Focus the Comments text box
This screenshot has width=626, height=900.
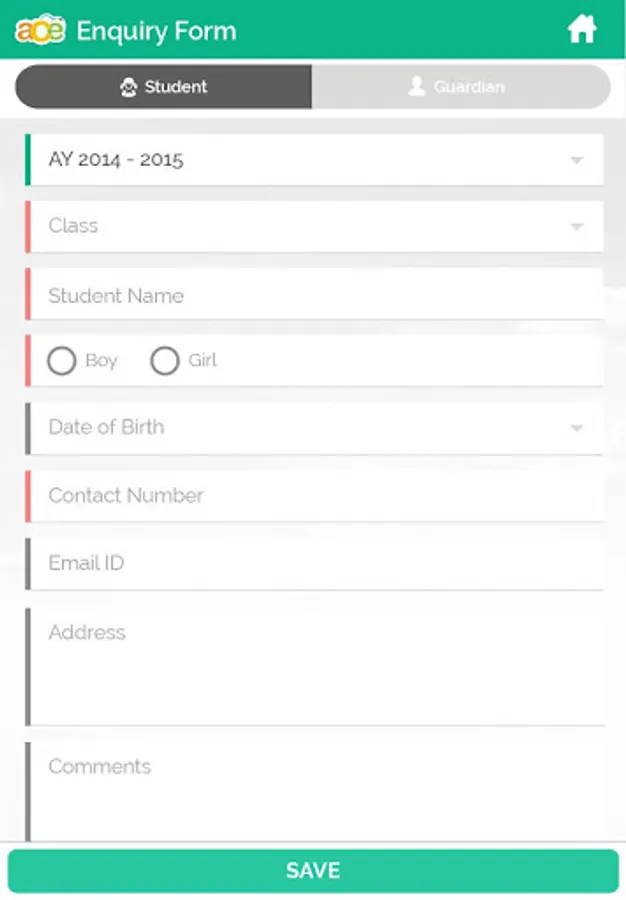pyautogui.click(x=315, y=790)
